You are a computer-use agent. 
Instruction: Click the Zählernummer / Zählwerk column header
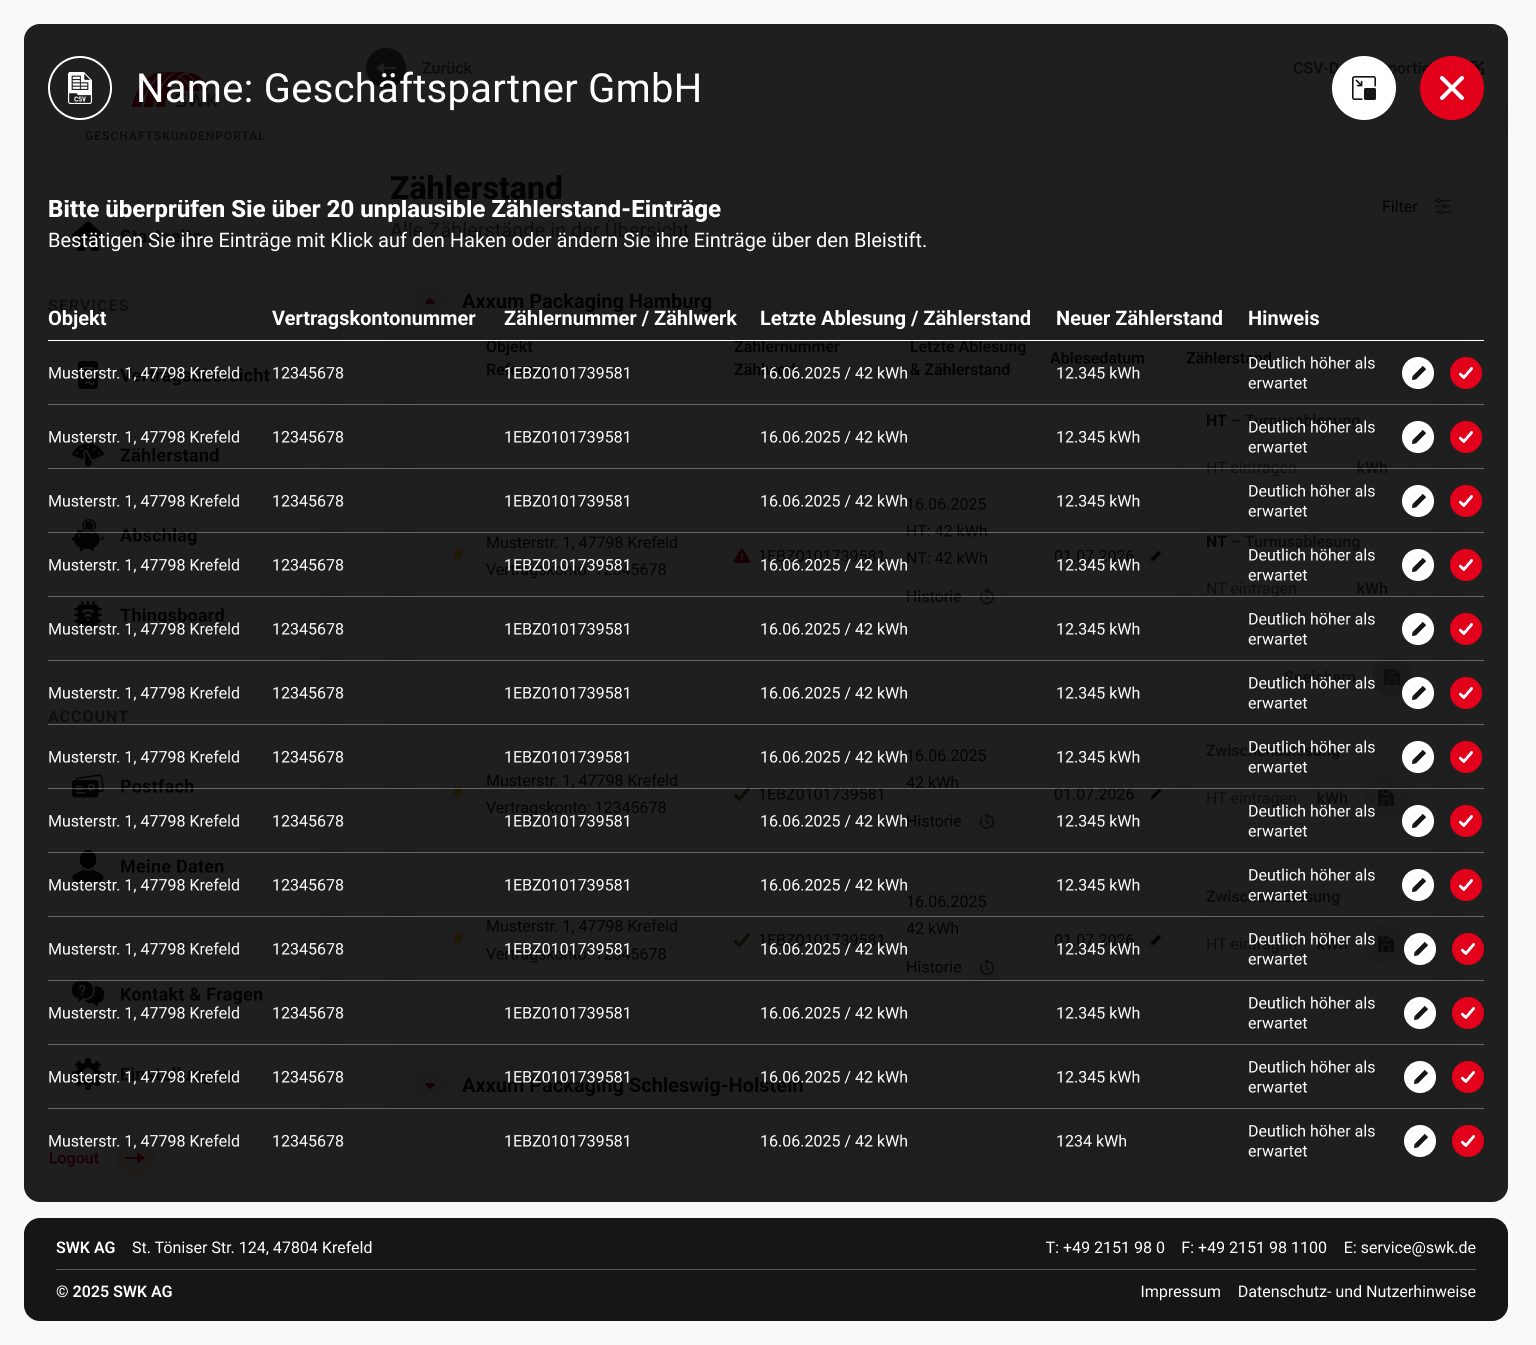(620, 318)
